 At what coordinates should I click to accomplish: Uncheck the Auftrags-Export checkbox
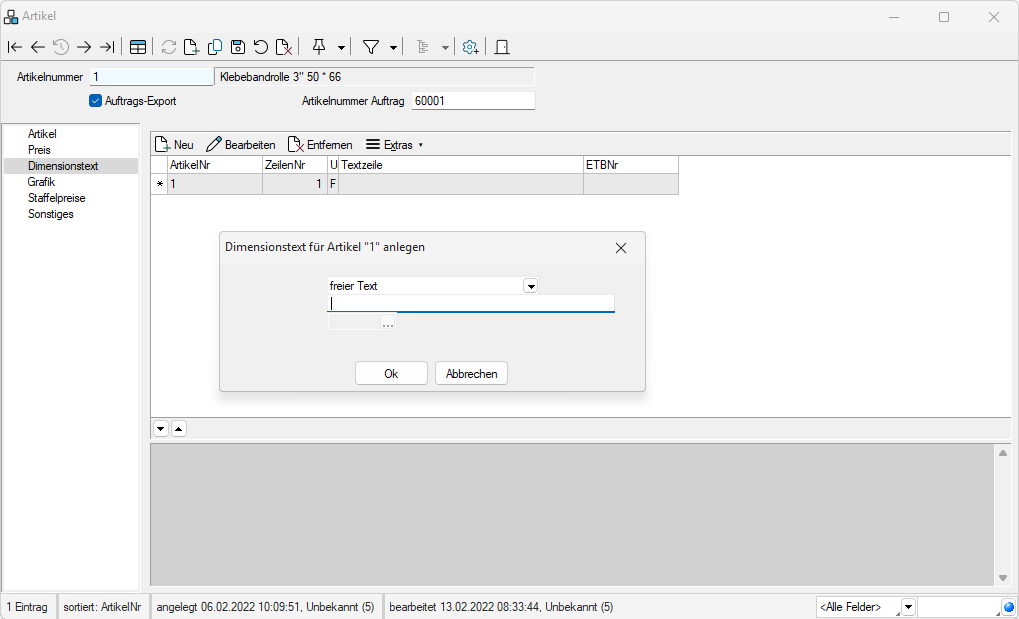96,101
